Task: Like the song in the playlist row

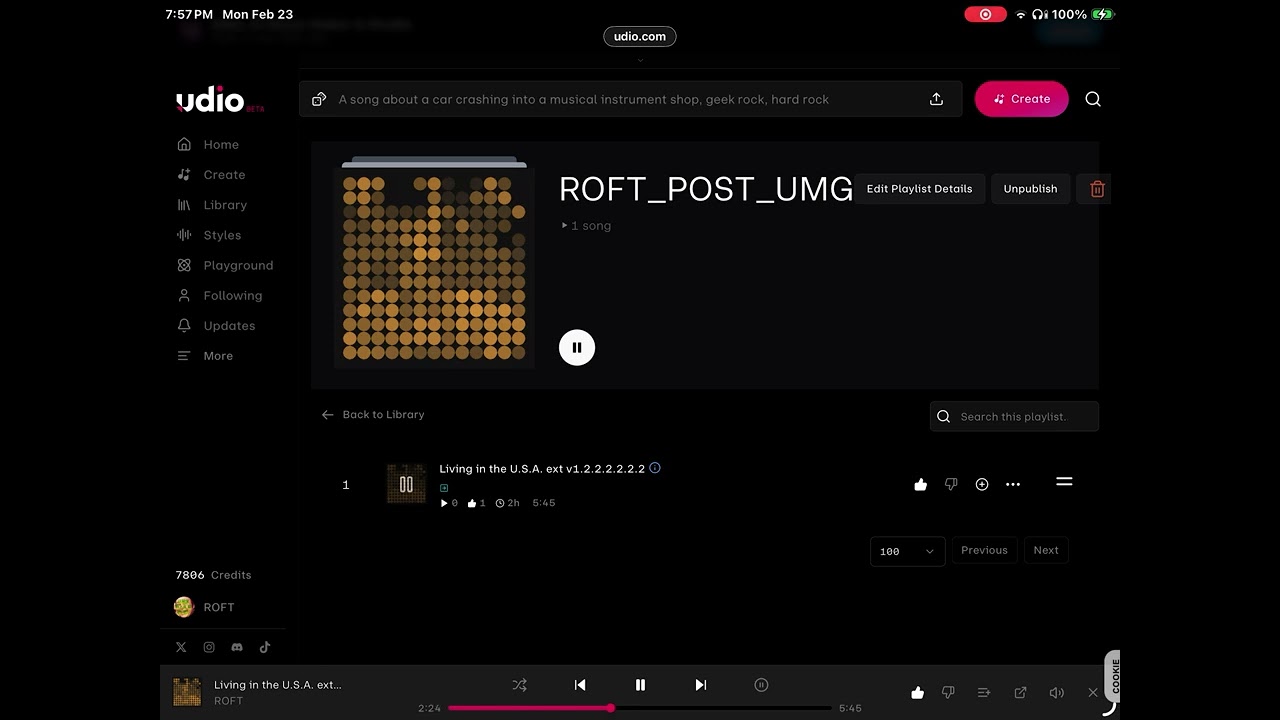Action: [x=921, y=484]
